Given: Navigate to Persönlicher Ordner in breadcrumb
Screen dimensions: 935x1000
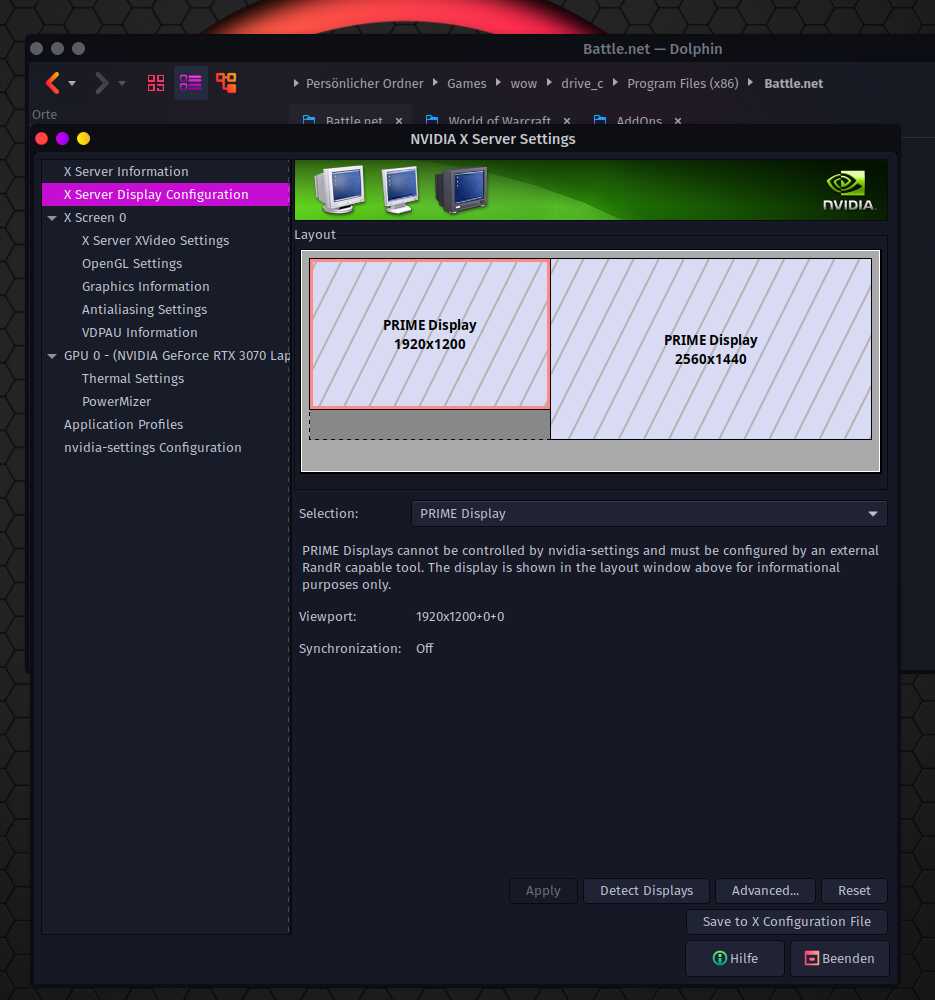Looking at the screenshot, I should pyautogui.click(x=364, y=84).
